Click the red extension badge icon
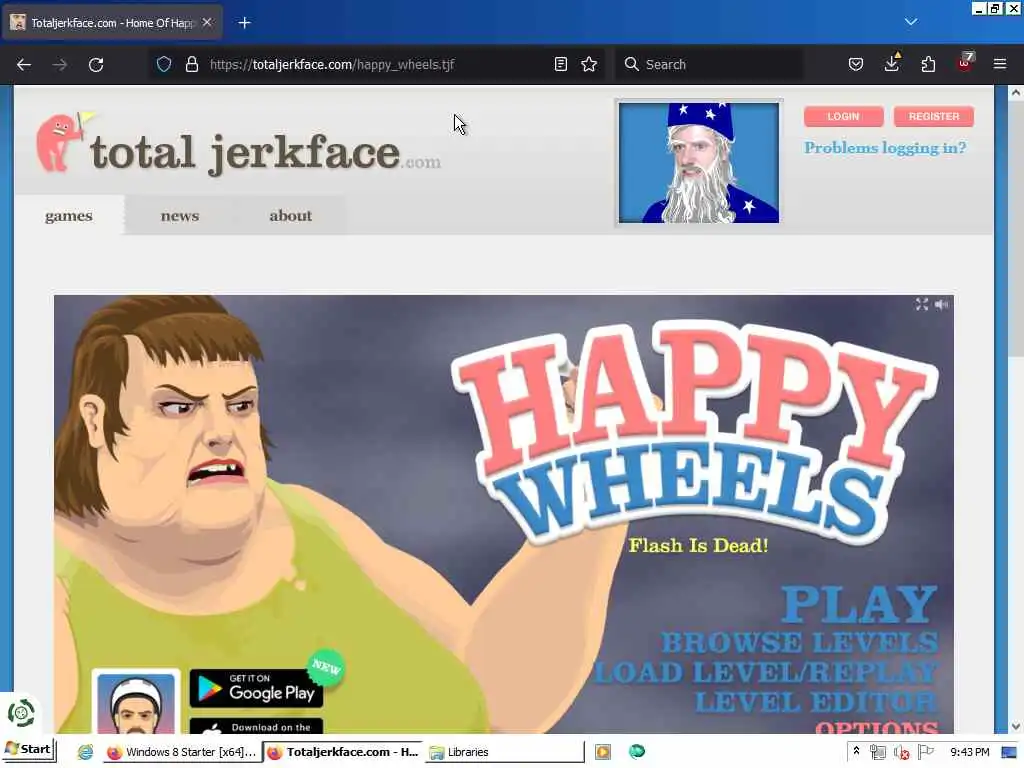The width and height of the screenshot is (1024, 768). (965, 63)
